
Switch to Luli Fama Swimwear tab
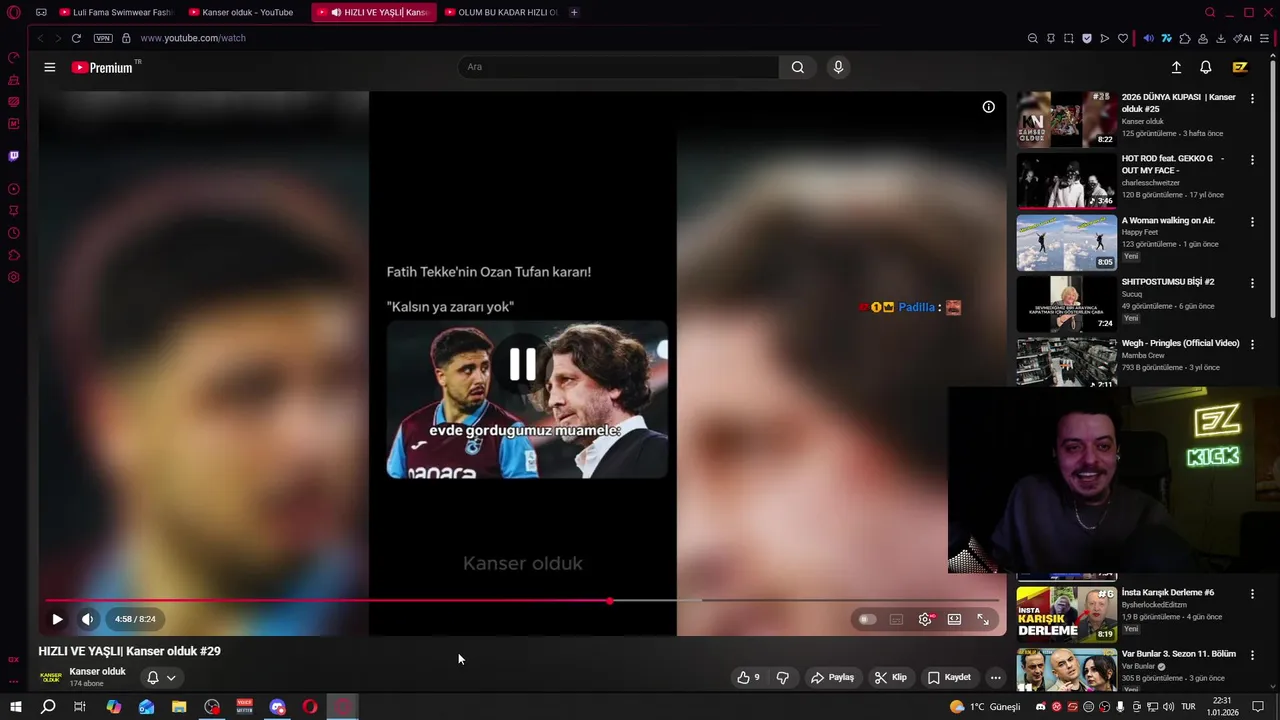coord(115,12)
